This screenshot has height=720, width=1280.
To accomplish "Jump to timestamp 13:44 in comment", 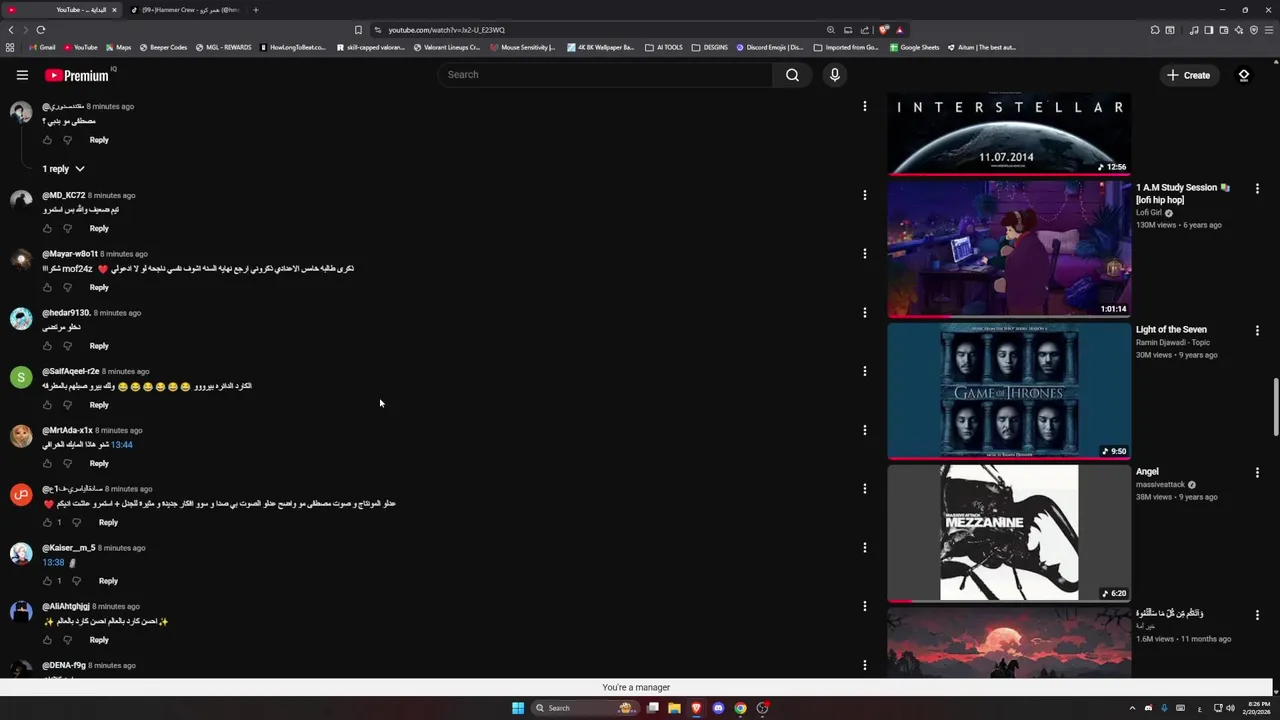I will point(122,445).
